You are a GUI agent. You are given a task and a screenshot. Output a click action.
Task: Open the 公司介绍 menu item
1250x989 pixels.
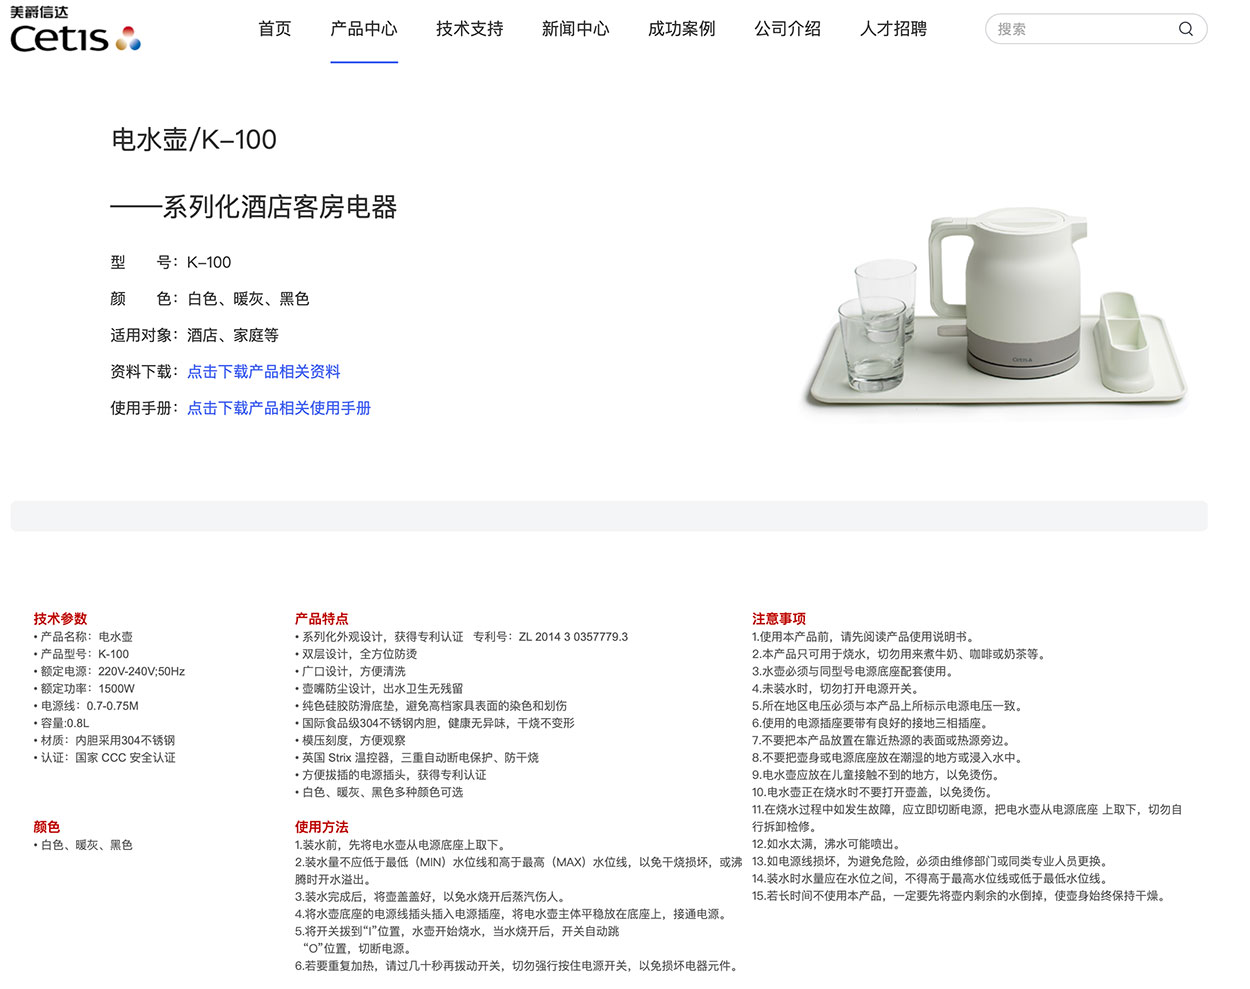[787, 29]
